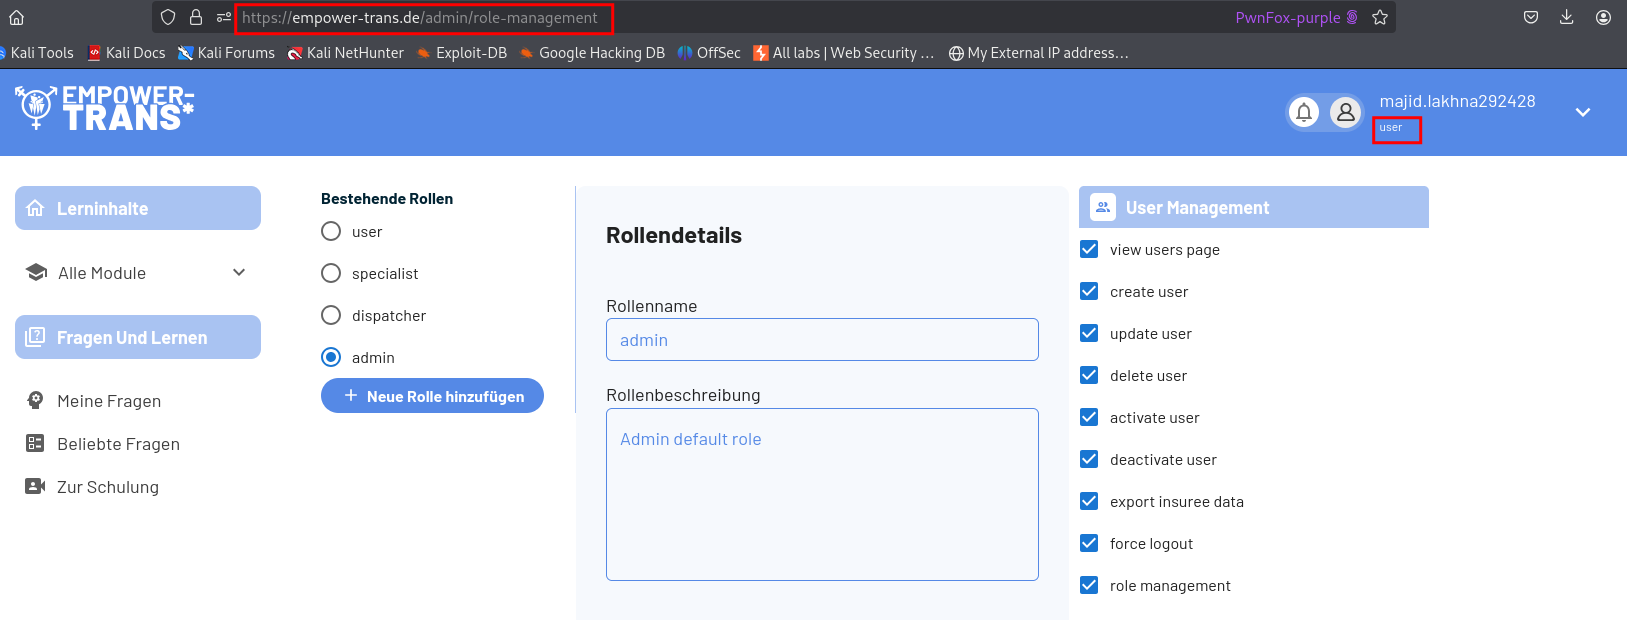This screenshot has width=1627, height=620.
Task: Click the Bestehende Rollen heading
Action: [x=387, y=199]
